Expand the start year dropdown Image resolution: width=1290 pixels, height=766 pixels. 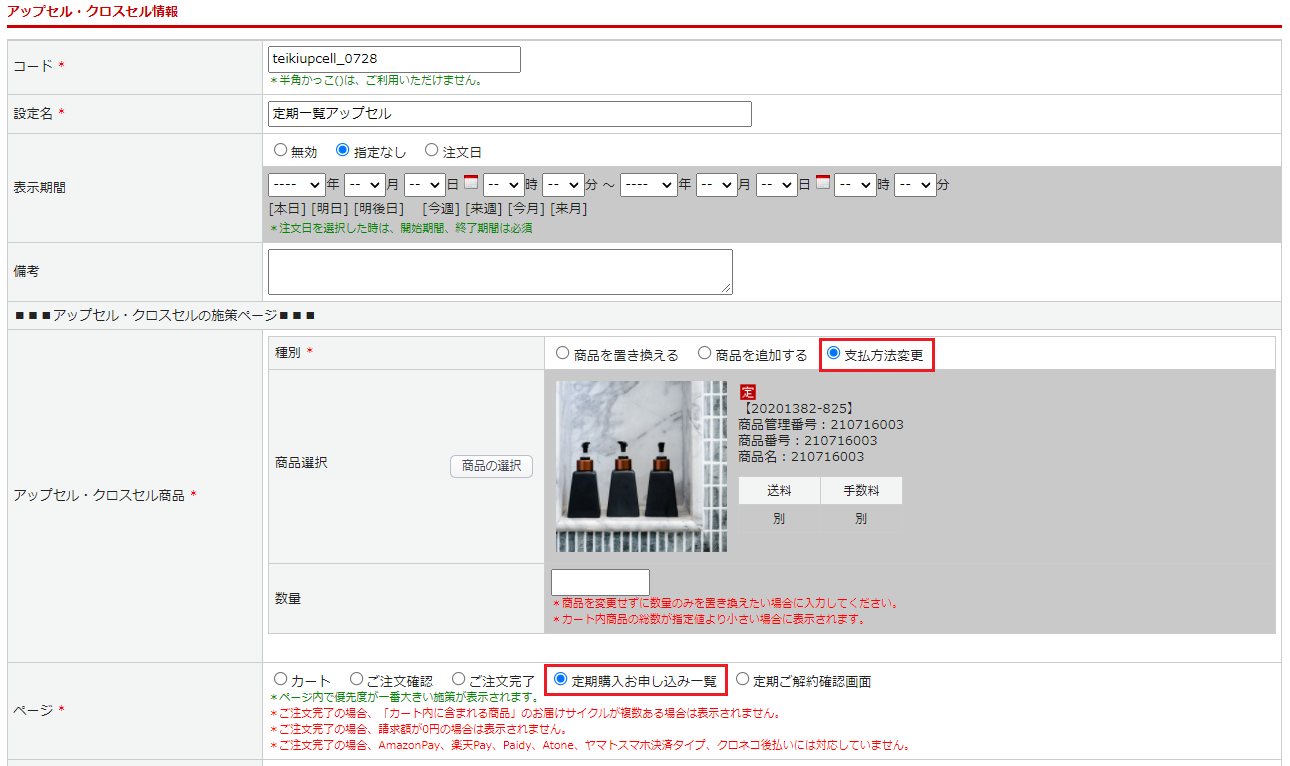296,185
